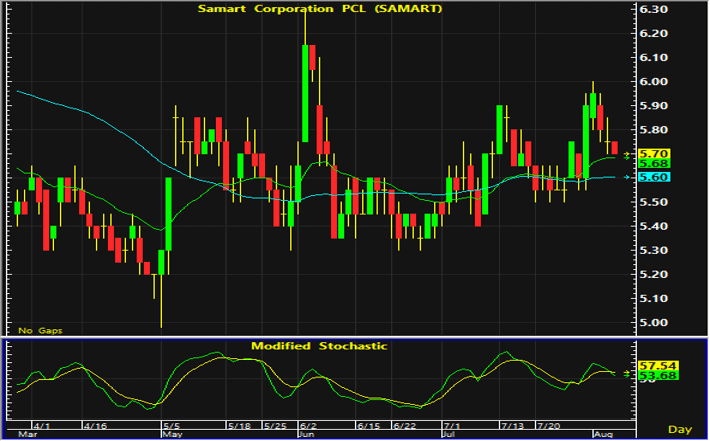Click the 6.00 price axis label
710x441 pixels.
[653, 81]
